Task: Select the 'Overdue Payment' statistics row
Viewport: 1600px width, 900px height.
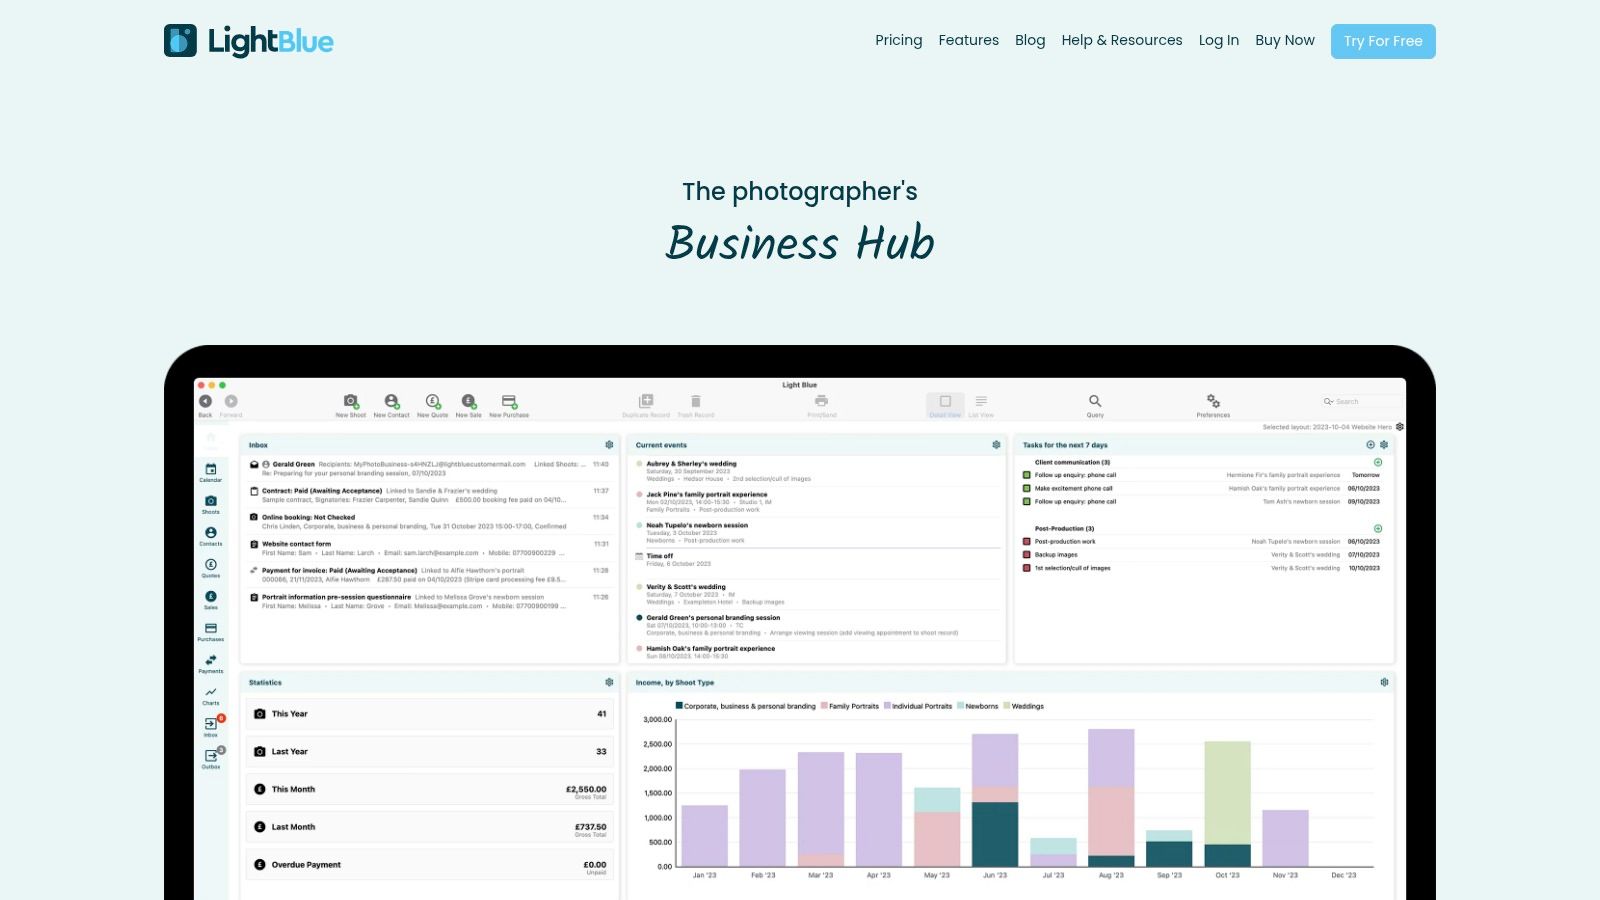Action: click(429, 865)
